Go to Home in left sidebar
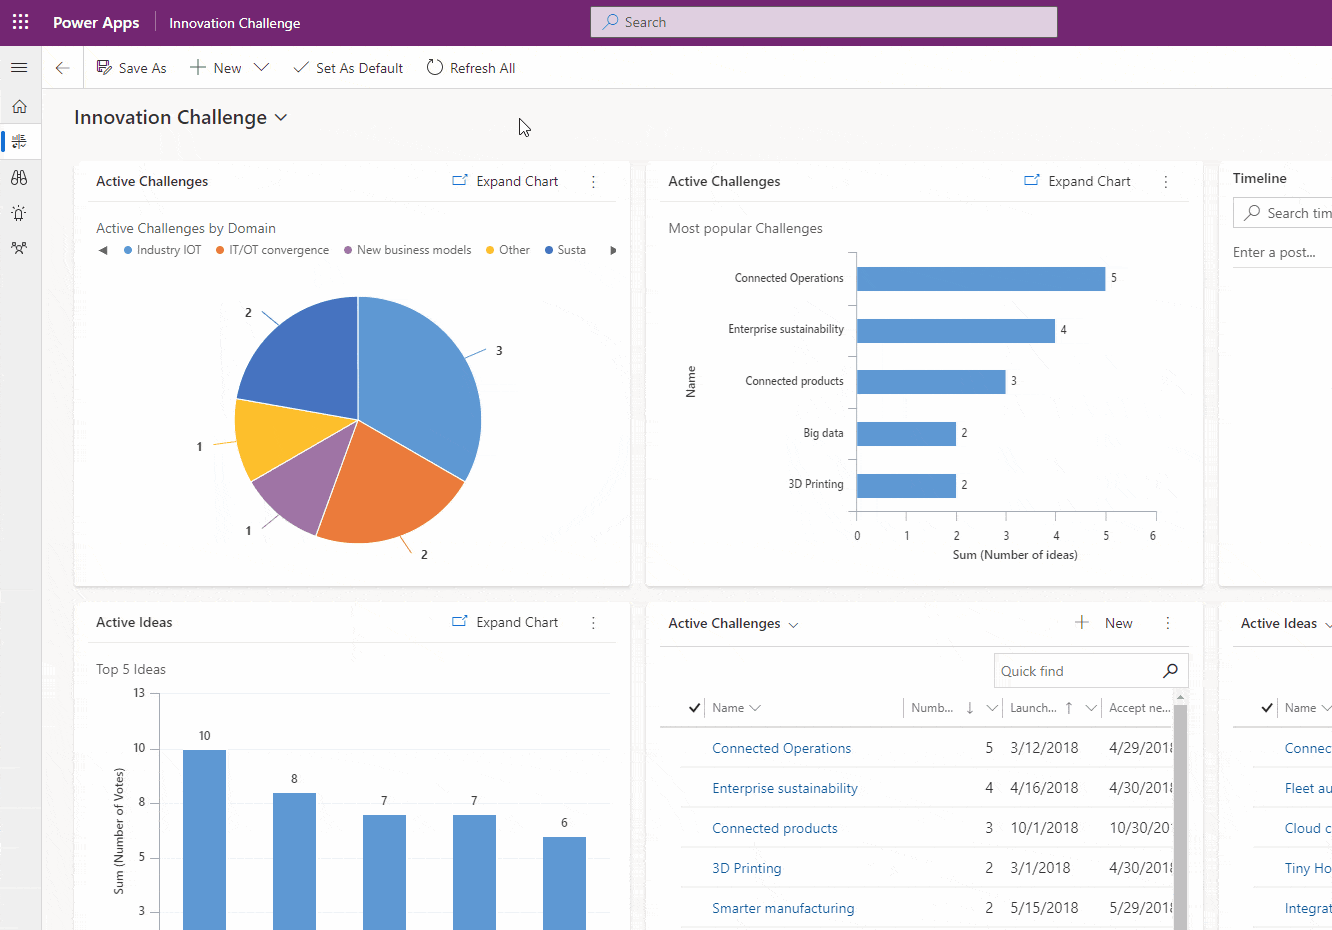 click(19, 106)
